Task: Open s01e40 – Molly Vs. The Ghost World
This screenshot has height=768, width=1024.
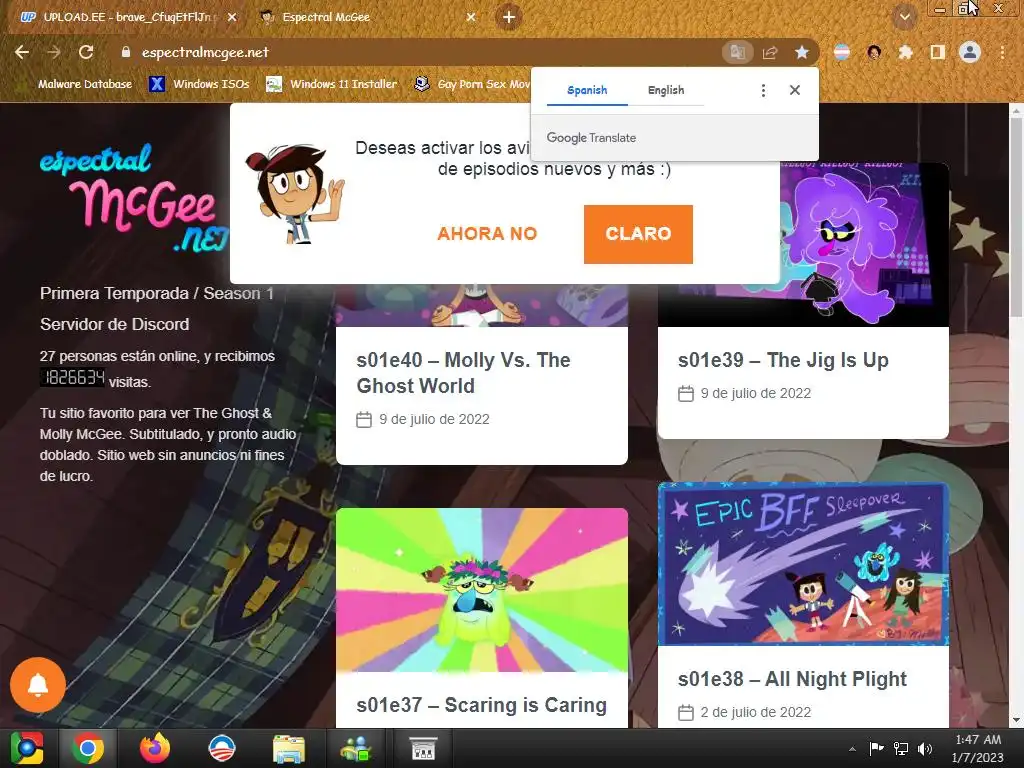Action: click(464, 373)
